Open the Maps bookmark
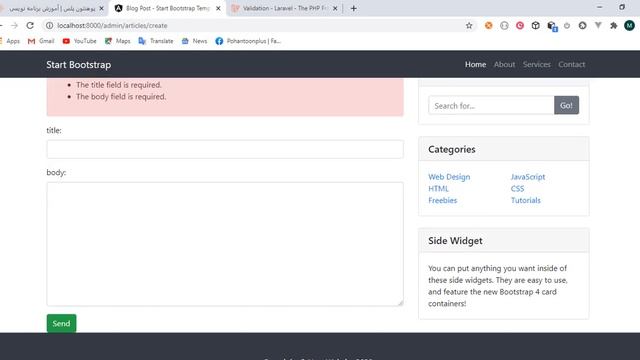Screen dimensions: 640x360 (x=118, y=41)
